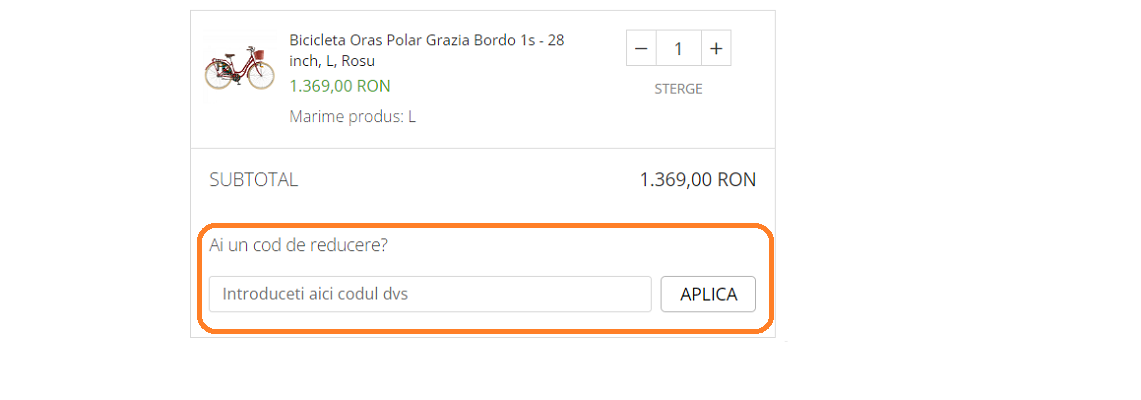Screen dimensions: 1141x400
Task: Click the 'Introduceti aici codul dvs' placeholder
Action: pos(315,294)
